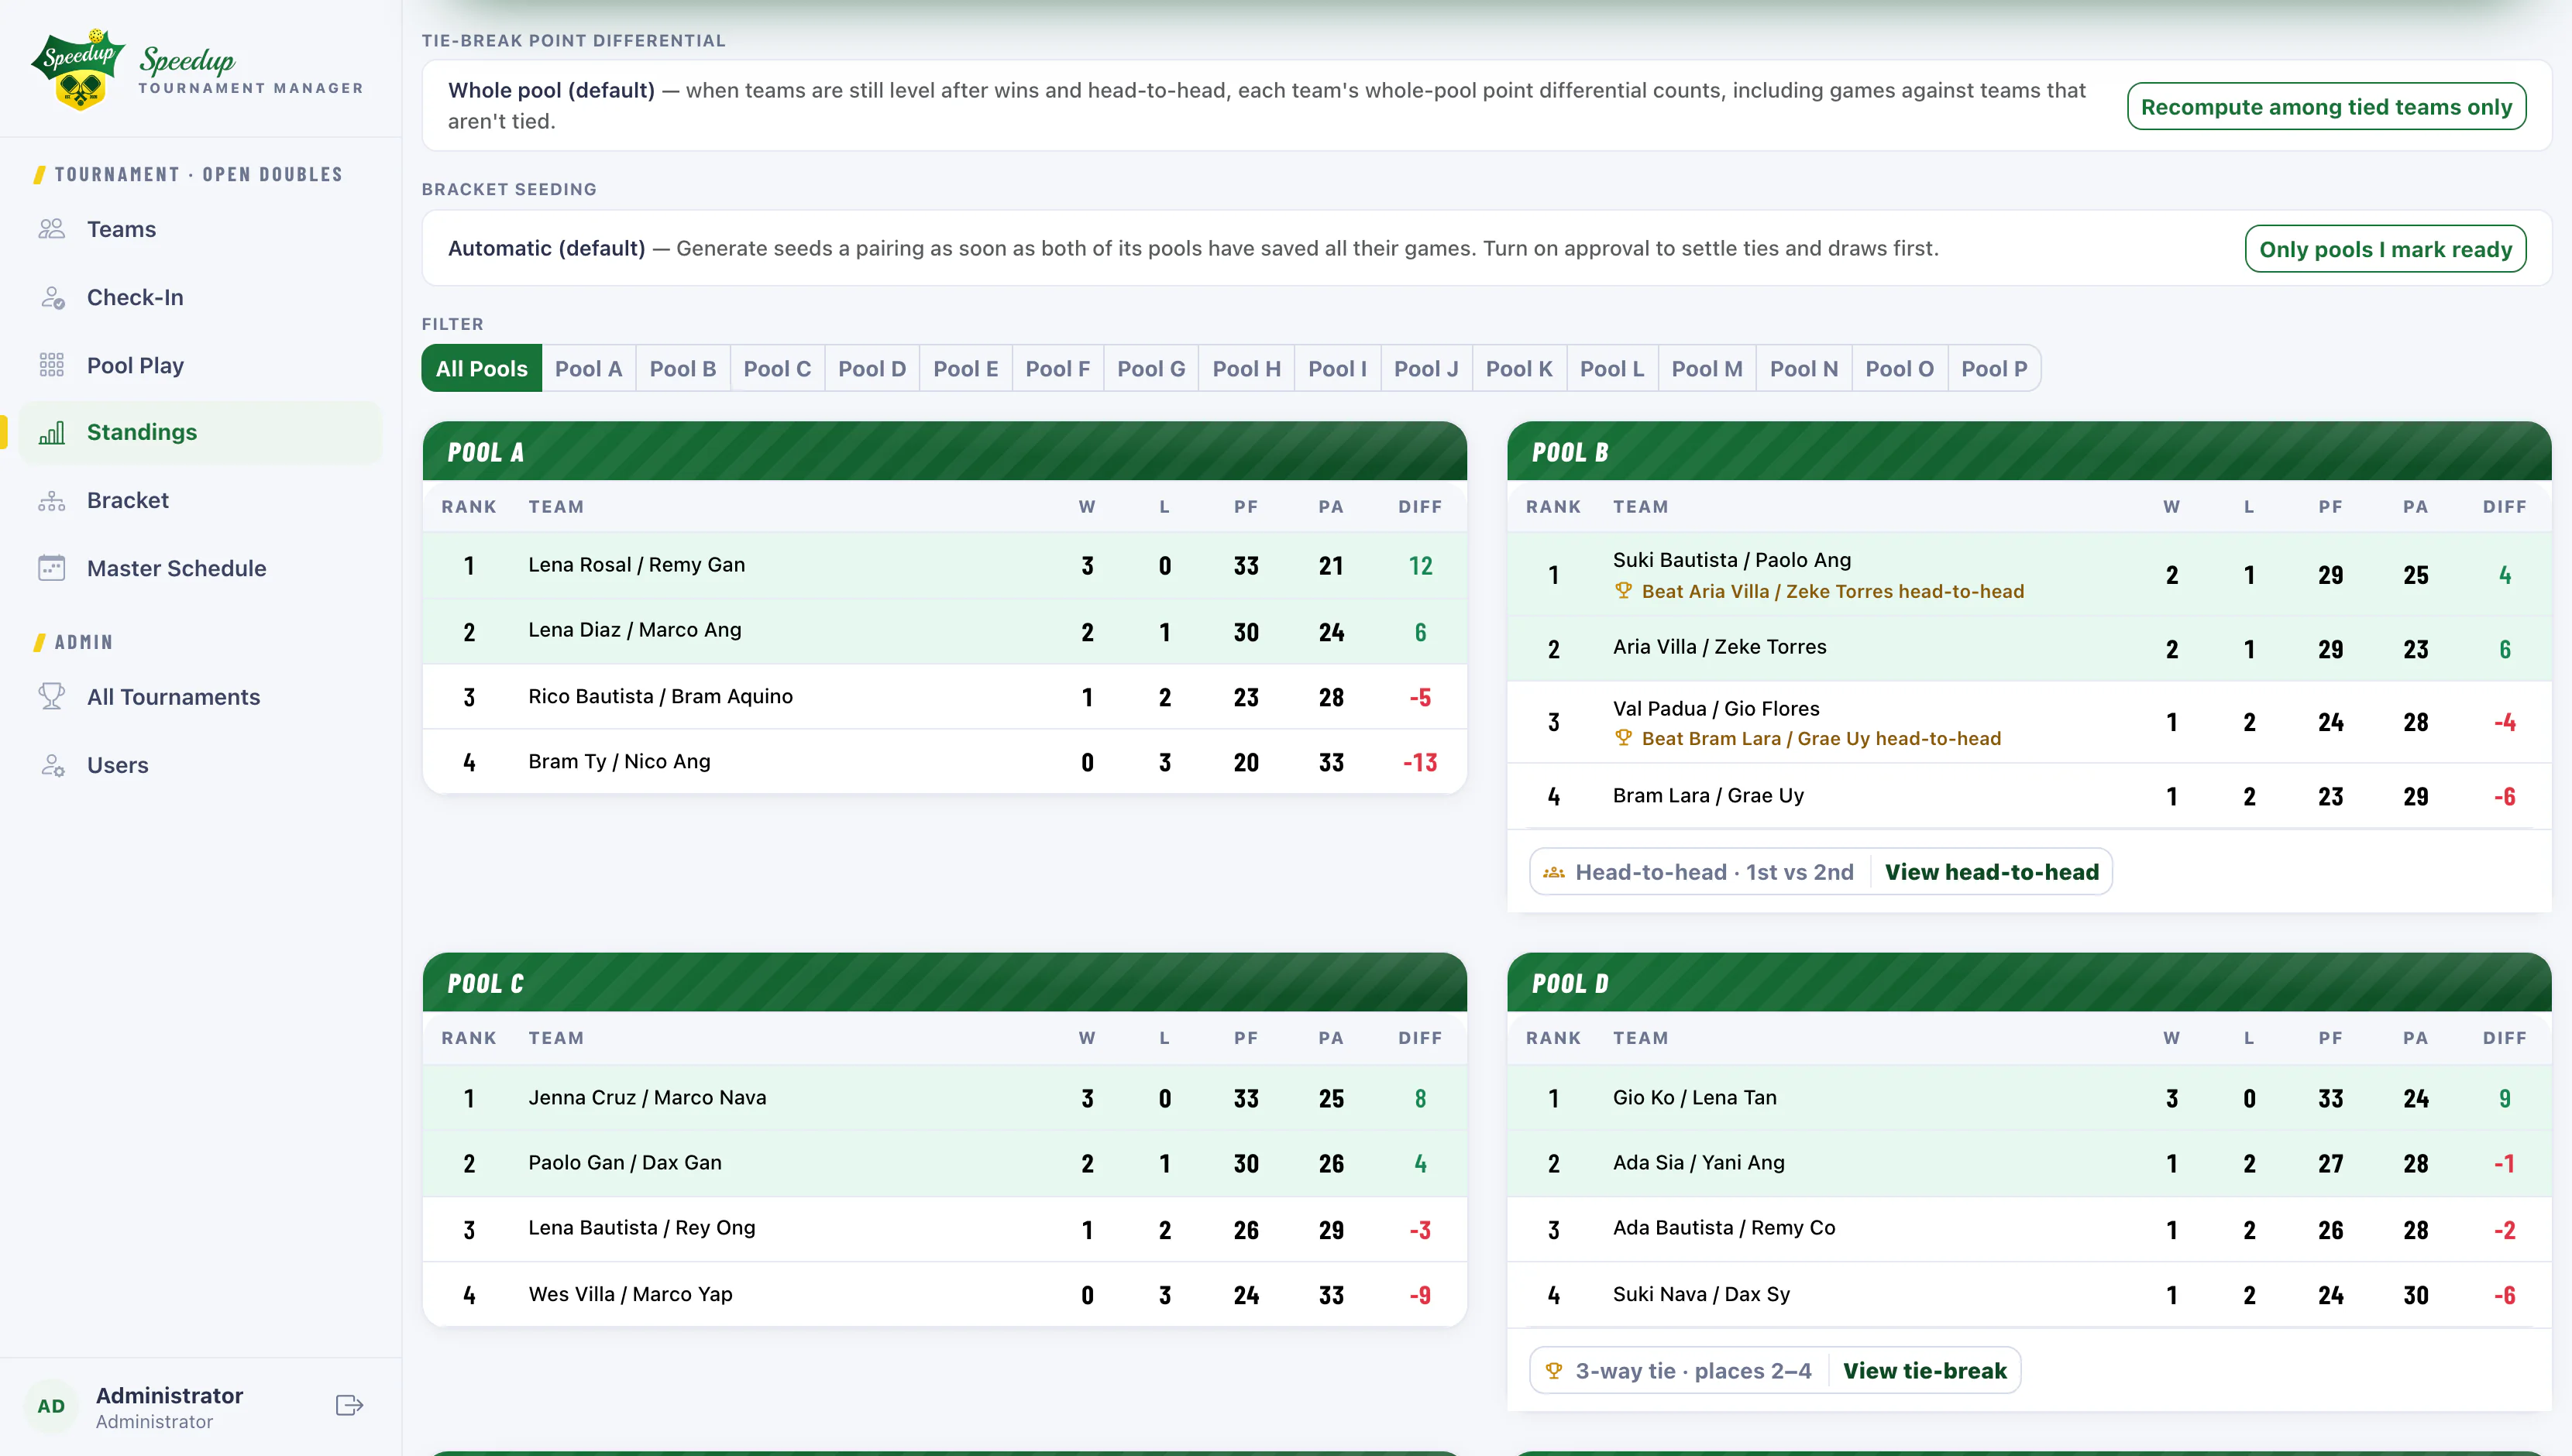Screen dimensions: 2572x1456
Task: Click the Standings bar chart icon
Action: pos(52,432)
